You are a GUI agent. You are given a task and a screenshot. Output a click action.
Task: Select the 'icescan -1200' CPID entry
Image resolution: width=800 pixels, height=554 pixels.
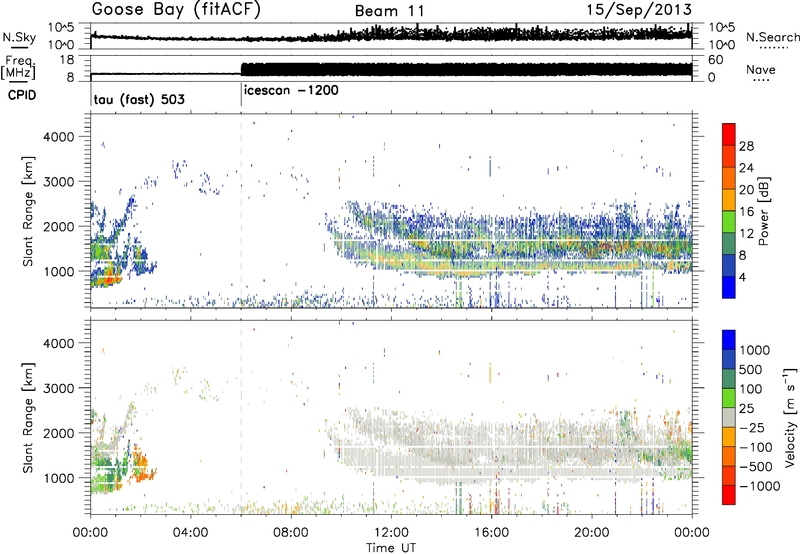pyautogui.click(x=291, y=90)
